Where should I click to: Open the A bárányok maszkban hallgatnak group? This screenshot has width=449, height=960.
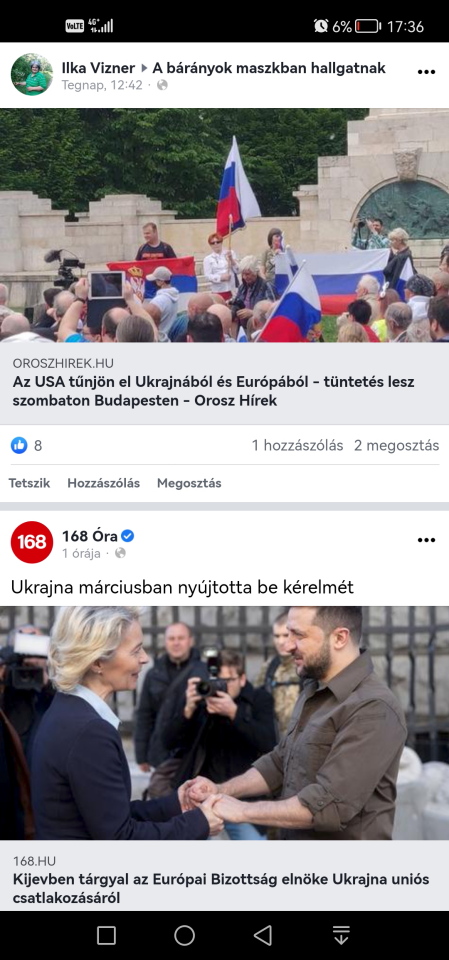tap(269, 68)
